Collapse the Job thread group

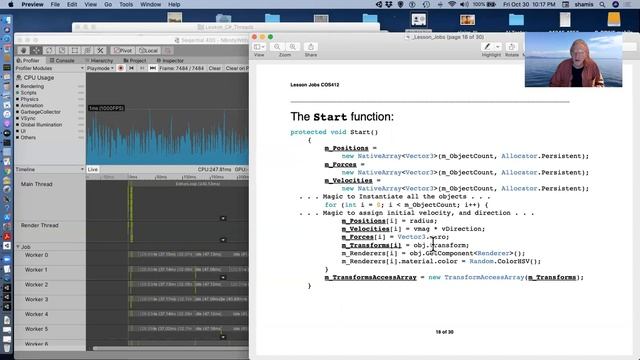(x=18, y=247)
